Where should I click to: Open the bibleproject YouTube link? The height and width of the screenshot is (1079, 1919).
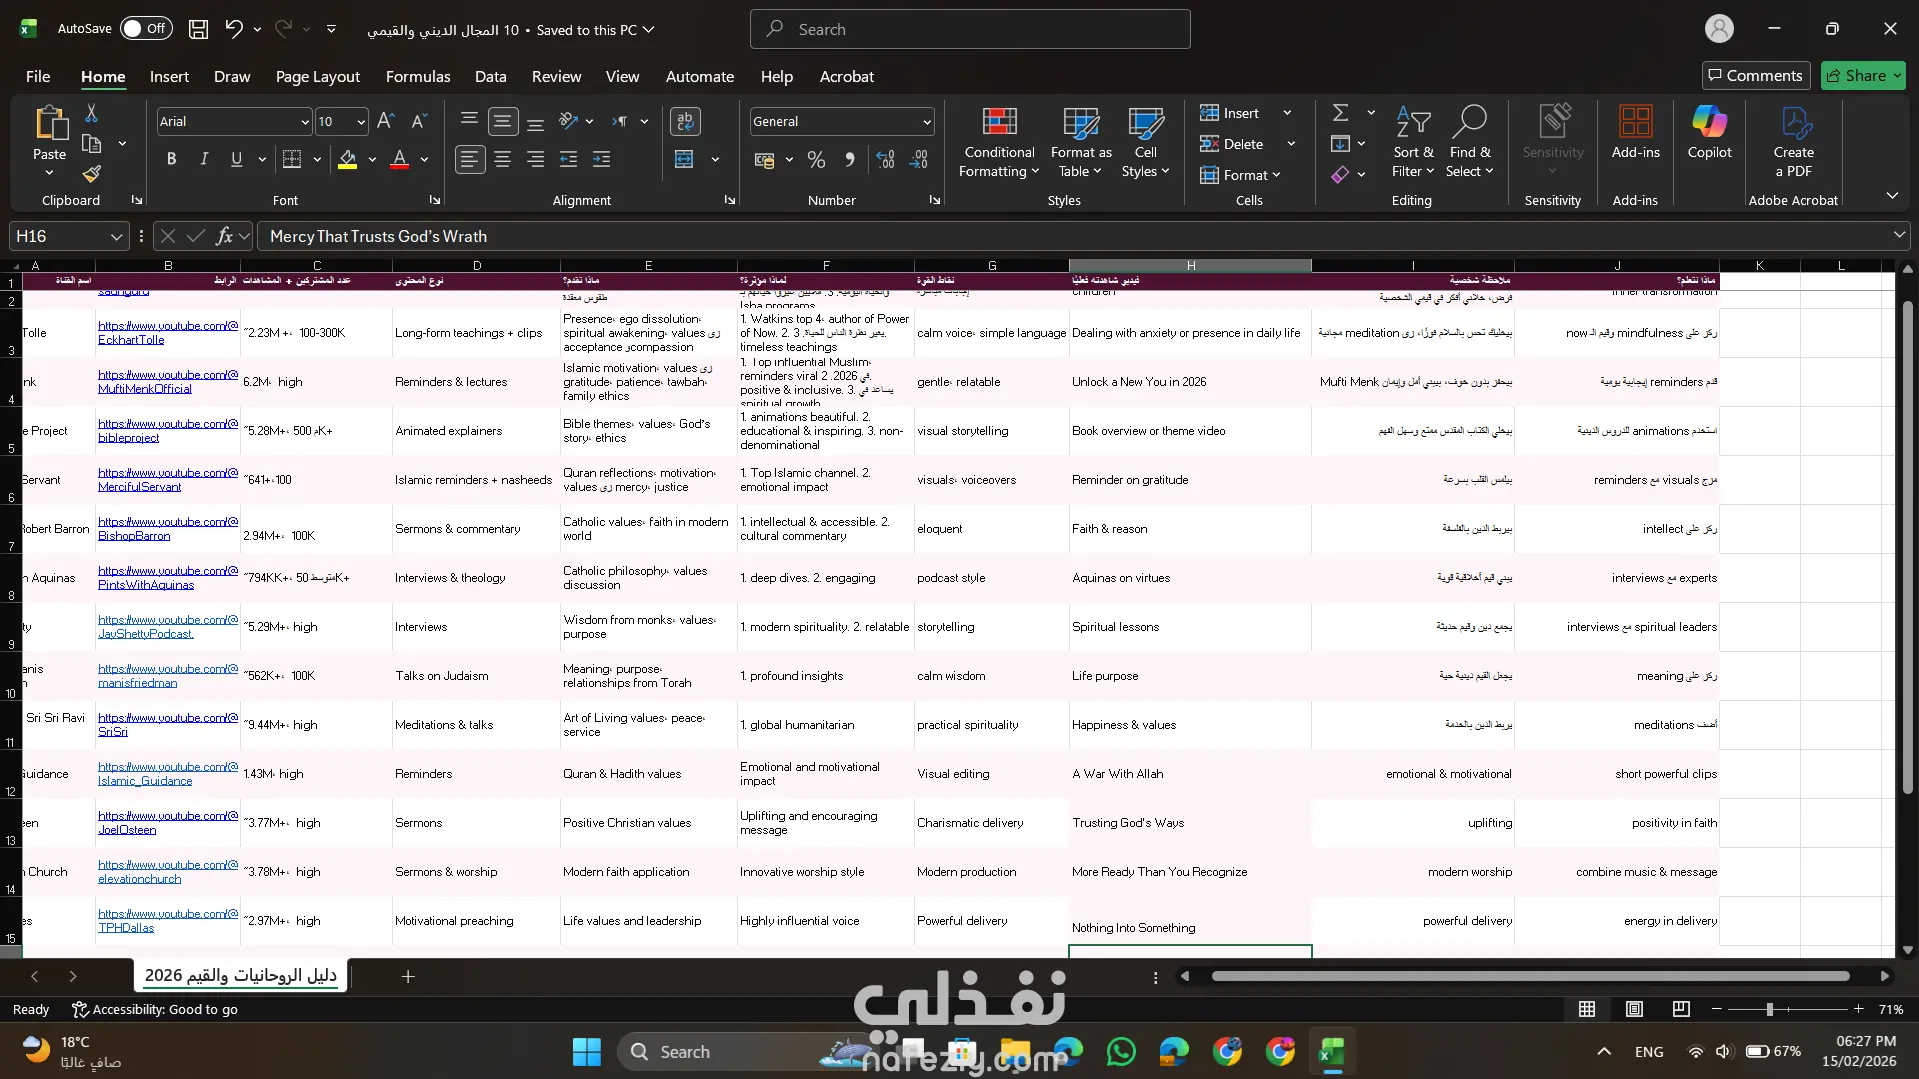(x=168, y=431)
